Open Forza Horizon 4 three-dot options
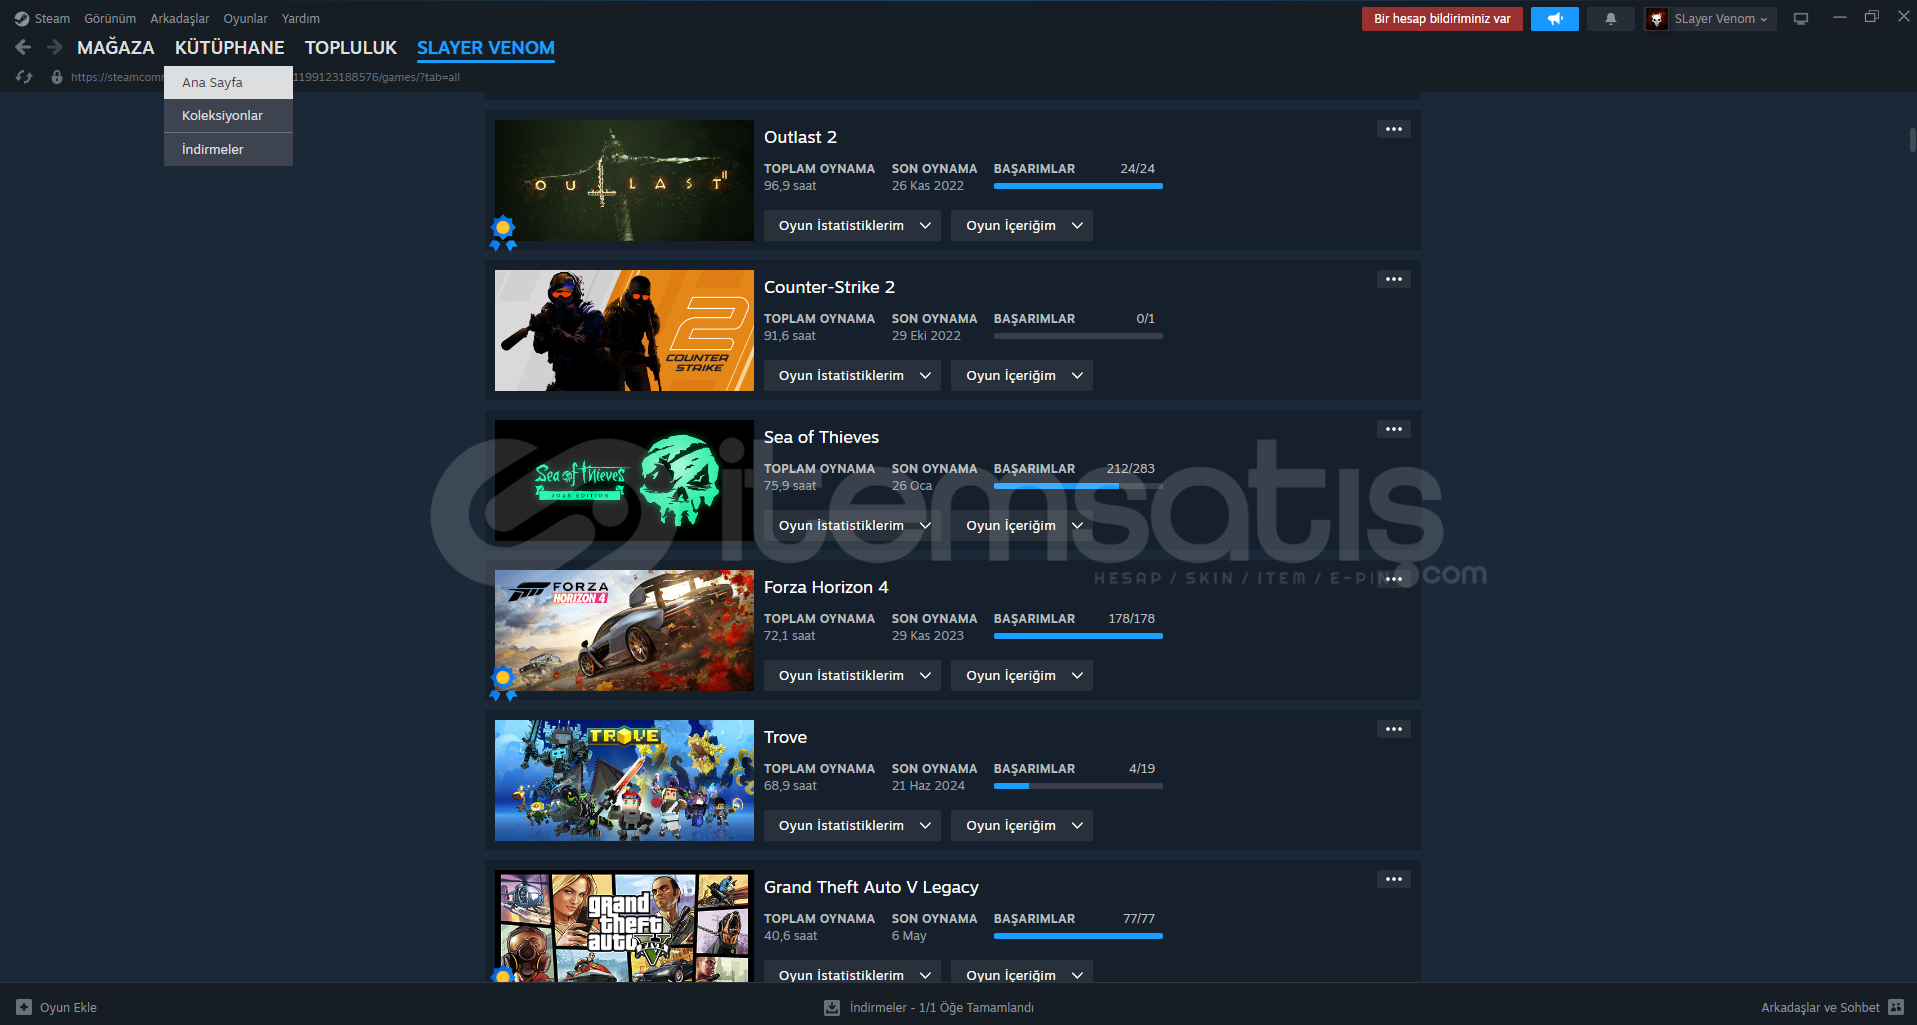Image resolution: width=1917 pixels, height=1025 pixels. (x=1393, y=579)
